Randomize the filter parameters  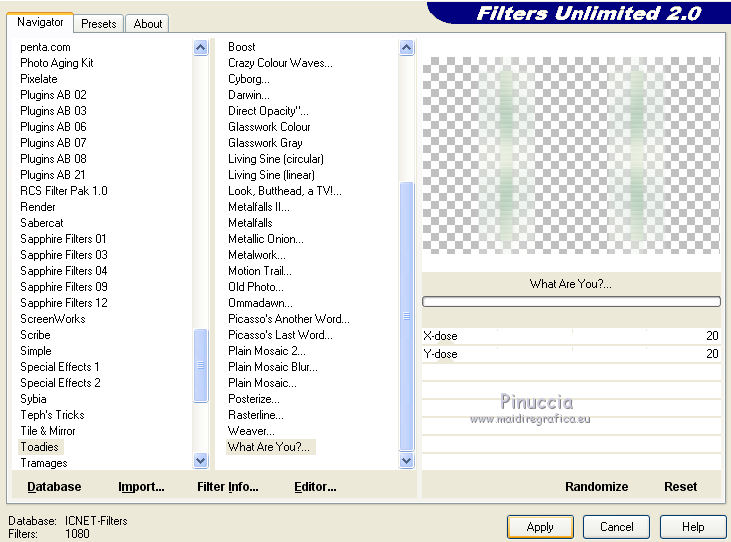coord(596,487)
